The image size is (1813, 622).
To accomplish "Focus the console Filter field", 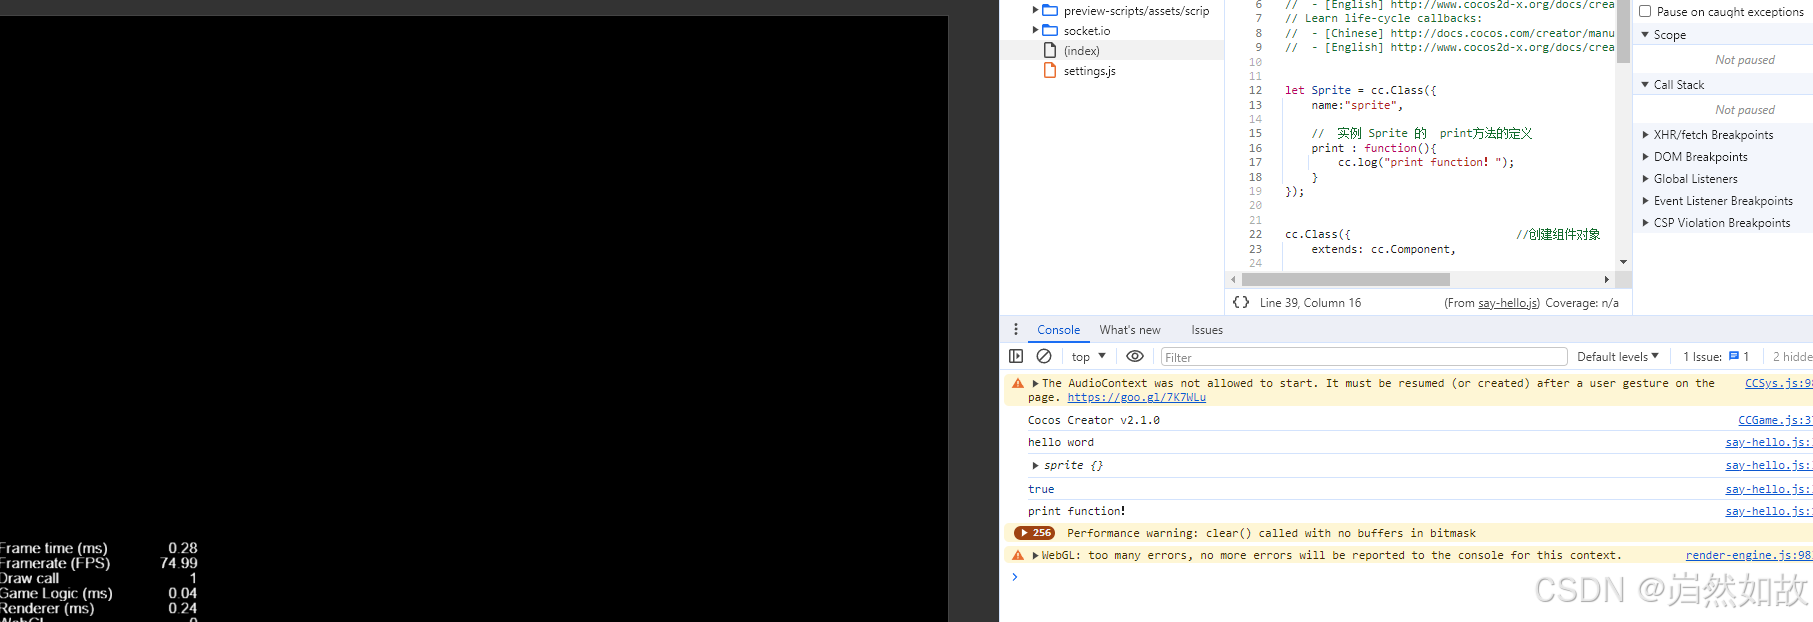I will [x=1364, y=357].
